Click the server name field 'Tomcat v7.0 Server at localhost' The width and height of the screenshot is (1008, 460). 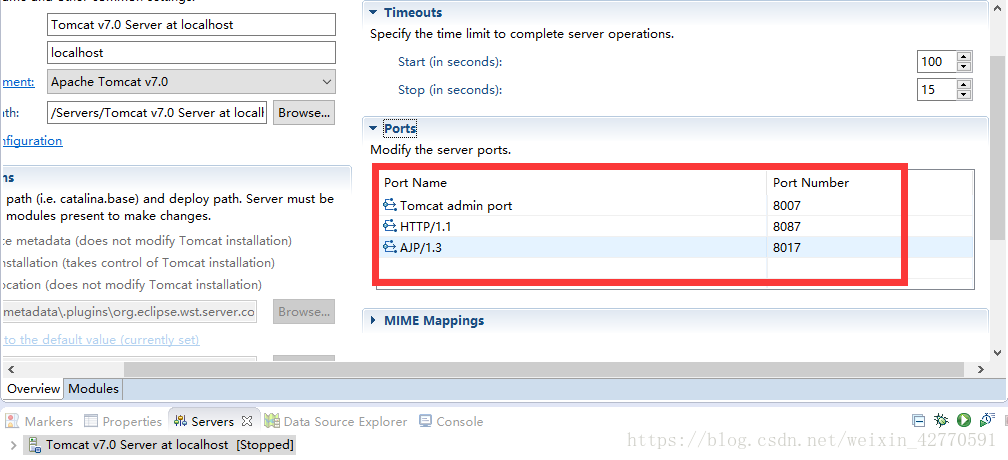(x=191, y=25)
